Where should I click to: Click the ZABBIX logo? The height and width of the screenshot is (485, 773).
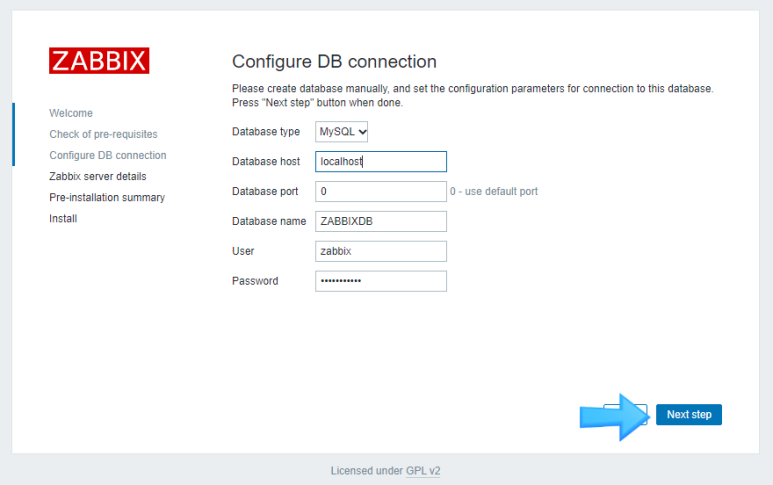pyautogui.click(x=99, y=61)
